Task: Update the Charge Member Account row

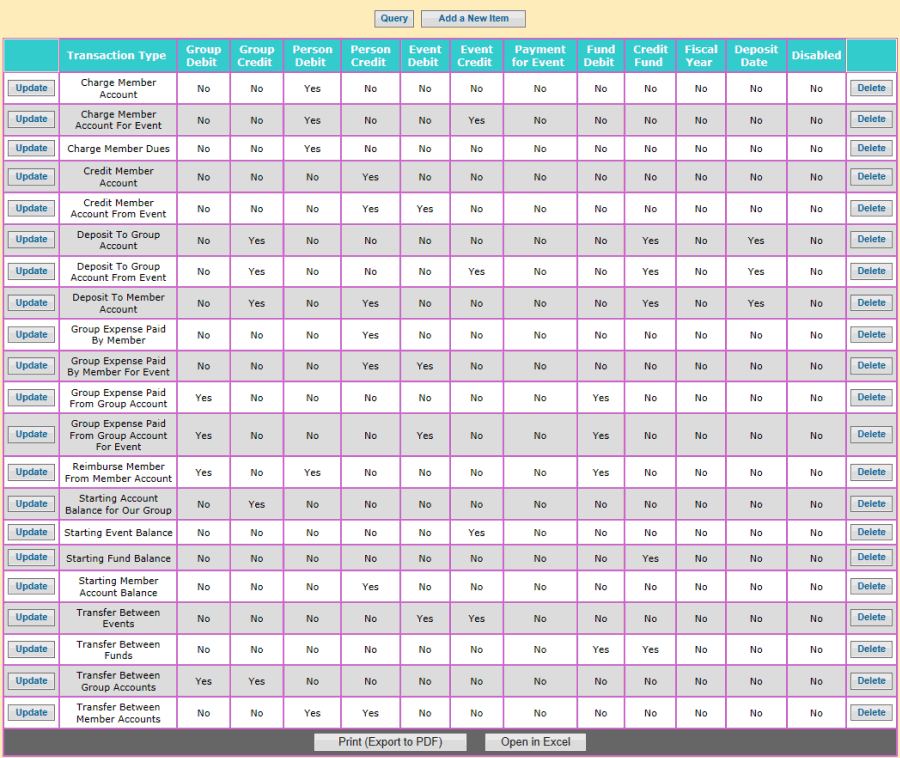Action: click(32, 88)
